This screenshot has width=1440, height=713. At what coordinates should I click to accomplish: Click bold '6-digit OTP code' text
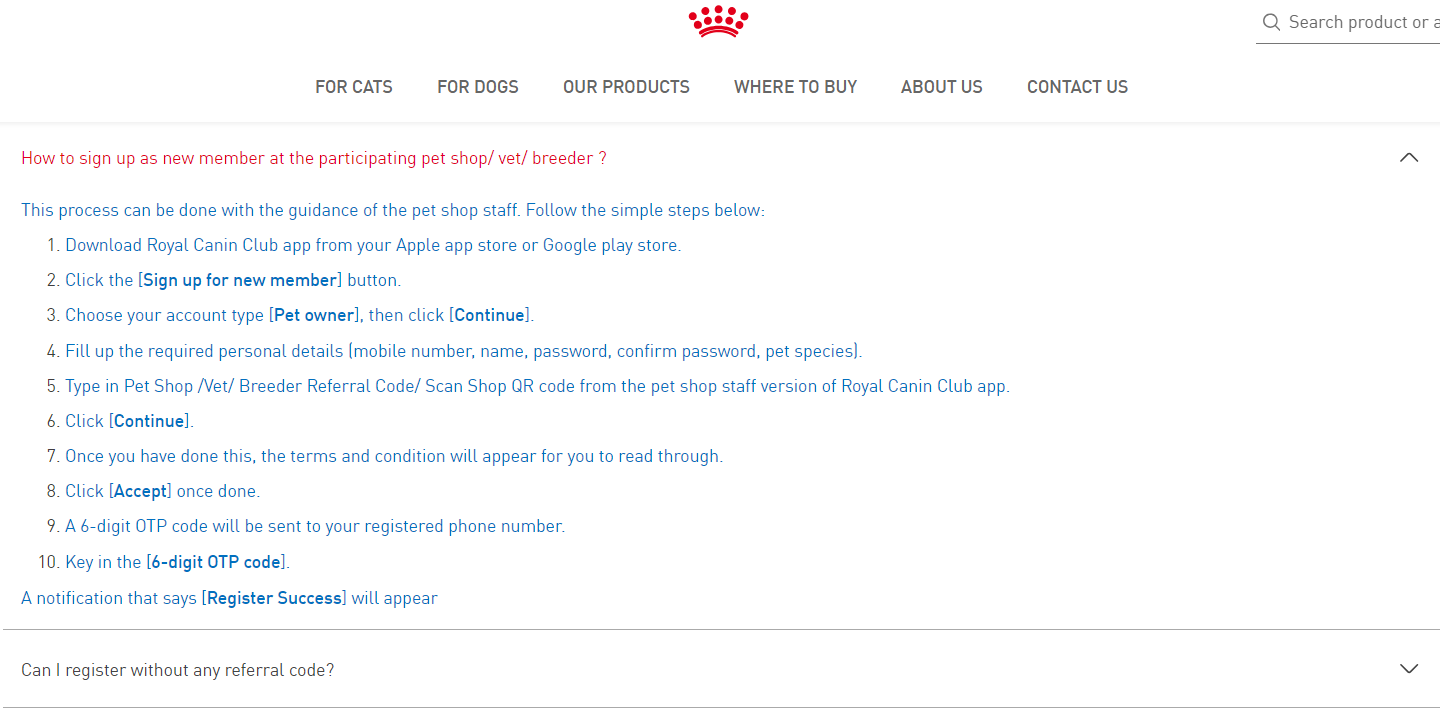[216, 562]
